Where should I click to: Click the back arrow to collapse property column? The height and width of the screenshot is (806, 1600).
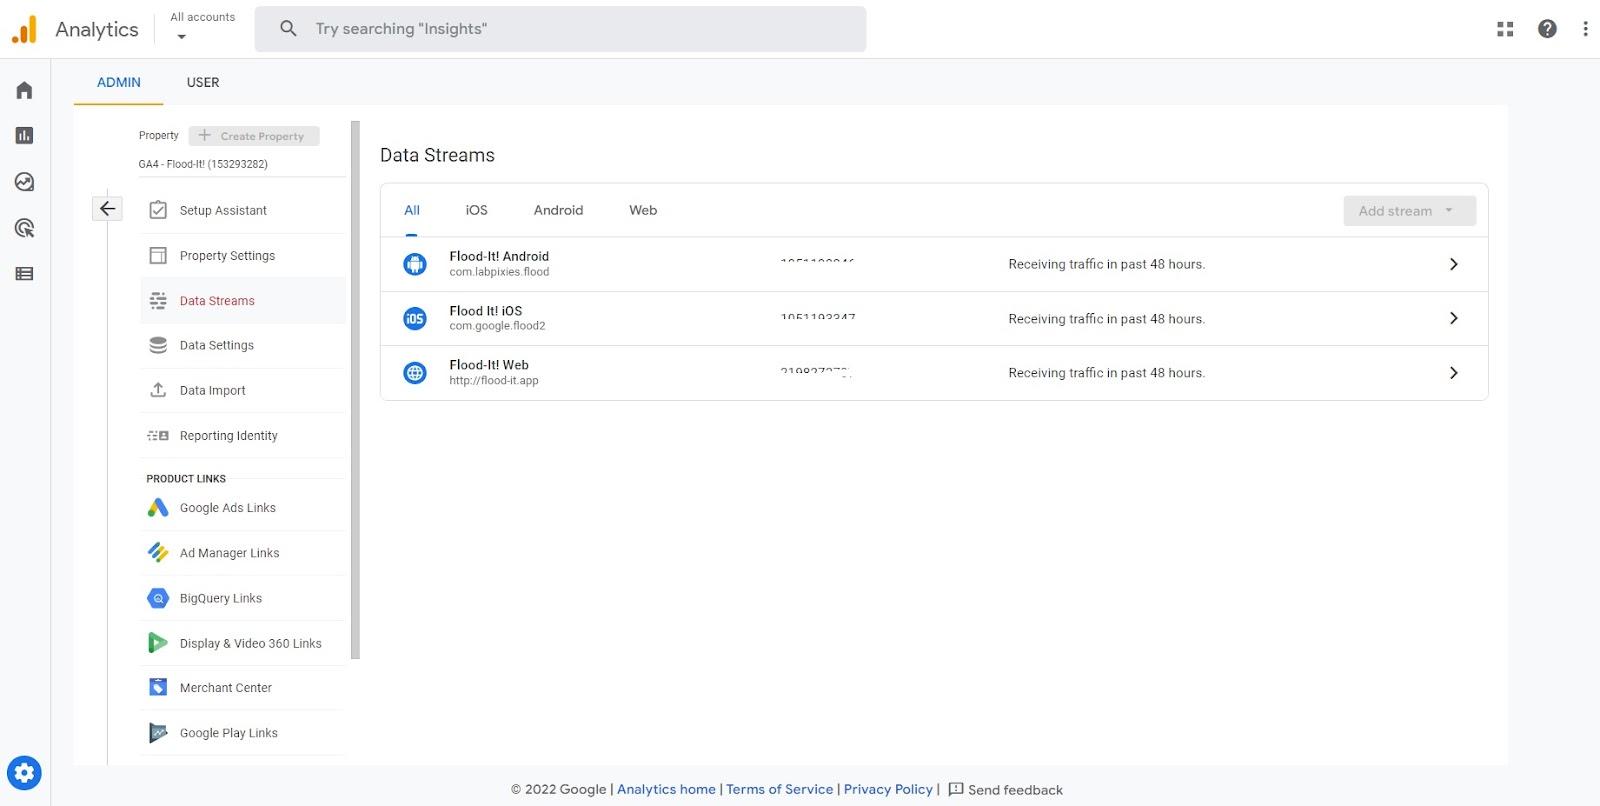107,208
